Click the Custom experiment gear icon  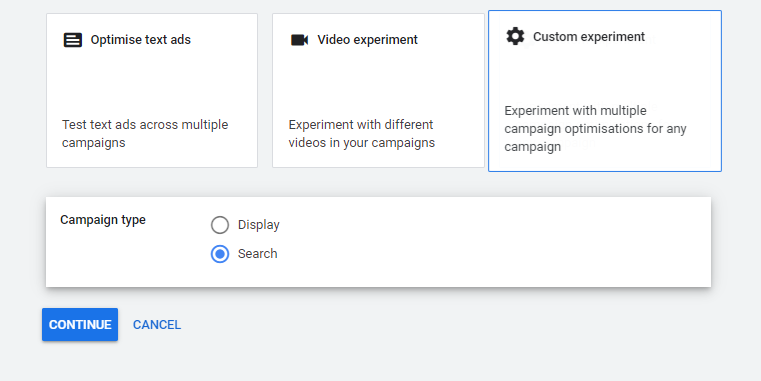click(515, 36)
